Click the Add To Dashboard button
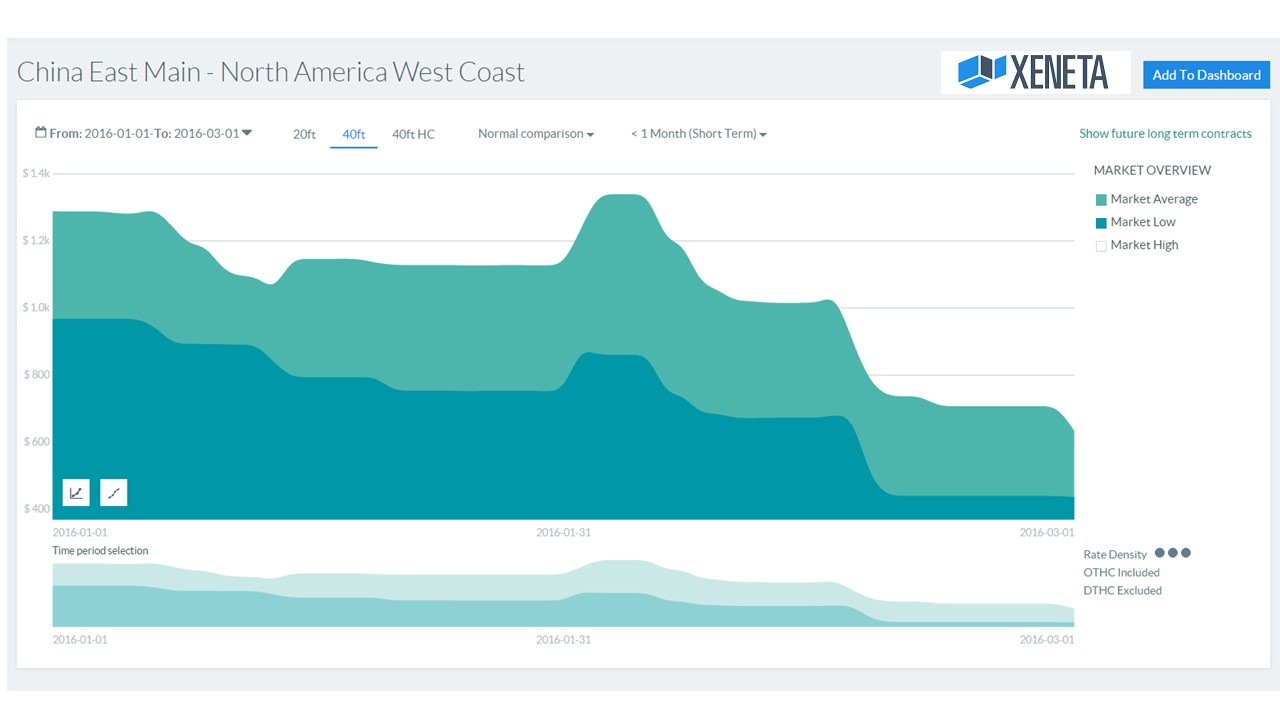Image resolution: width=1280 pixels, height=720 pixels. pos(1206,75)
